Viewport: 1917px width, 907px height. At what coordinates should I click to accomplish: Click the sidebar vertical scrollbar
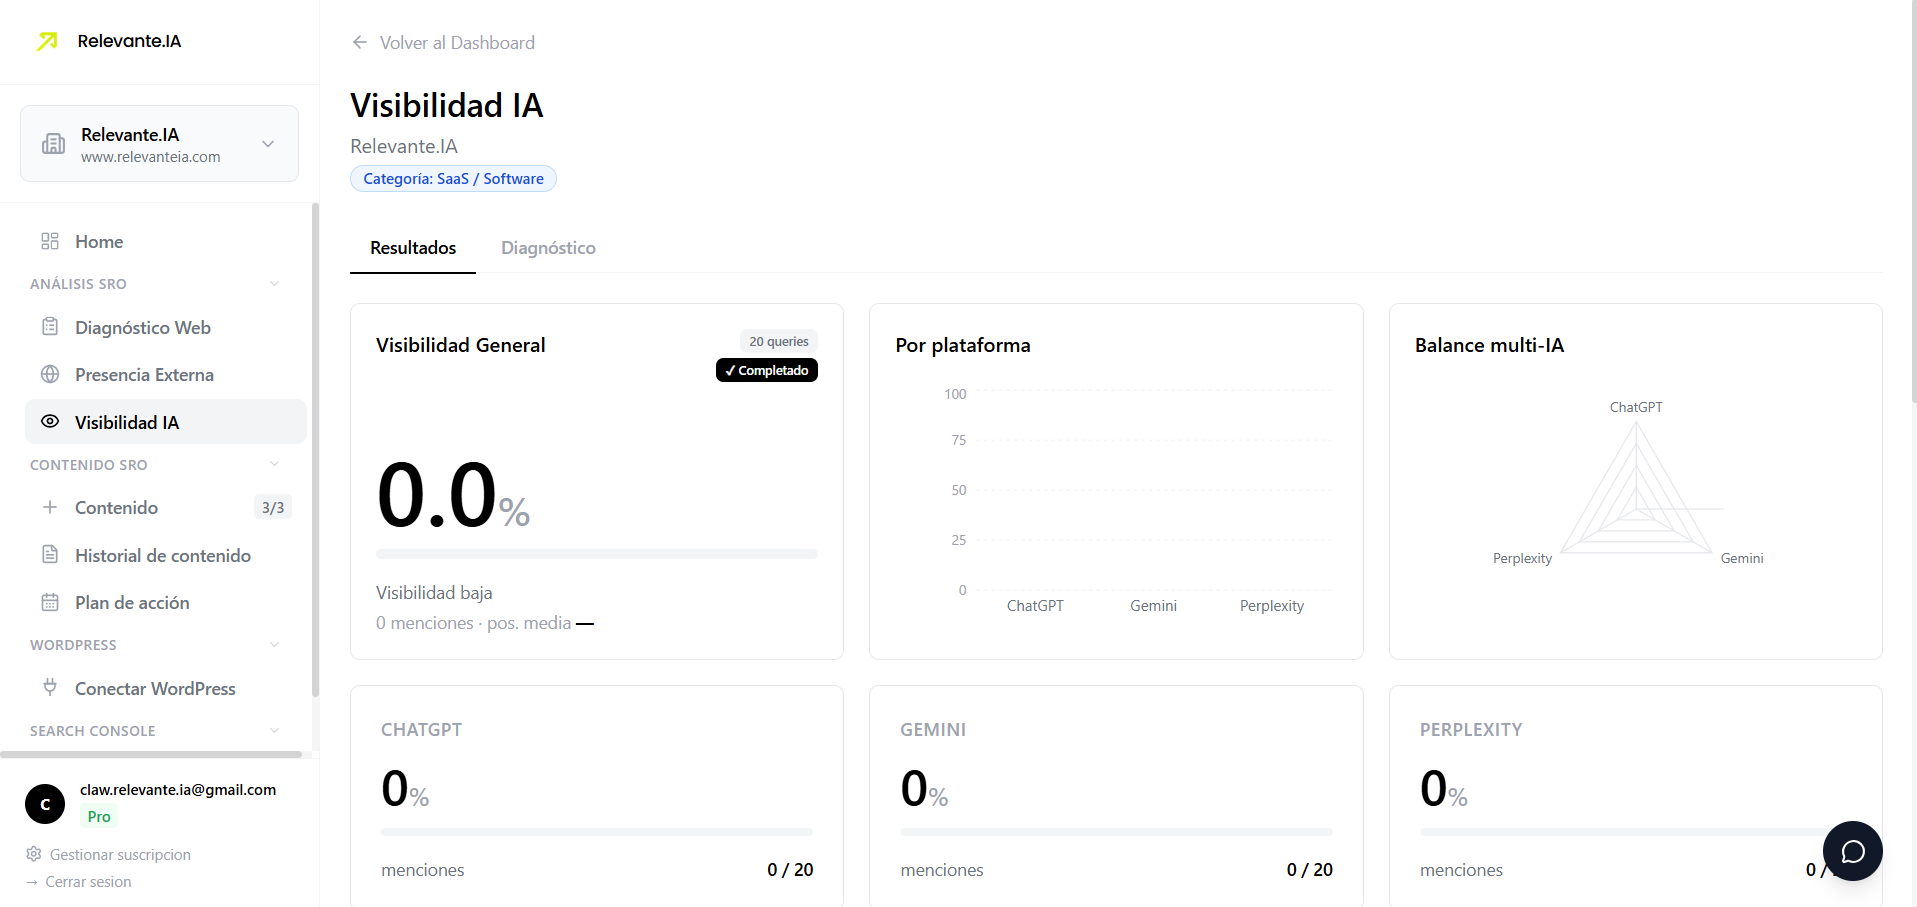point(315,450)
